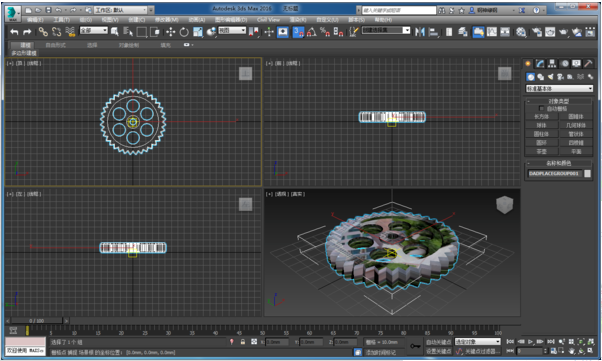Activate the Select Object tool

tap(114, 32)
